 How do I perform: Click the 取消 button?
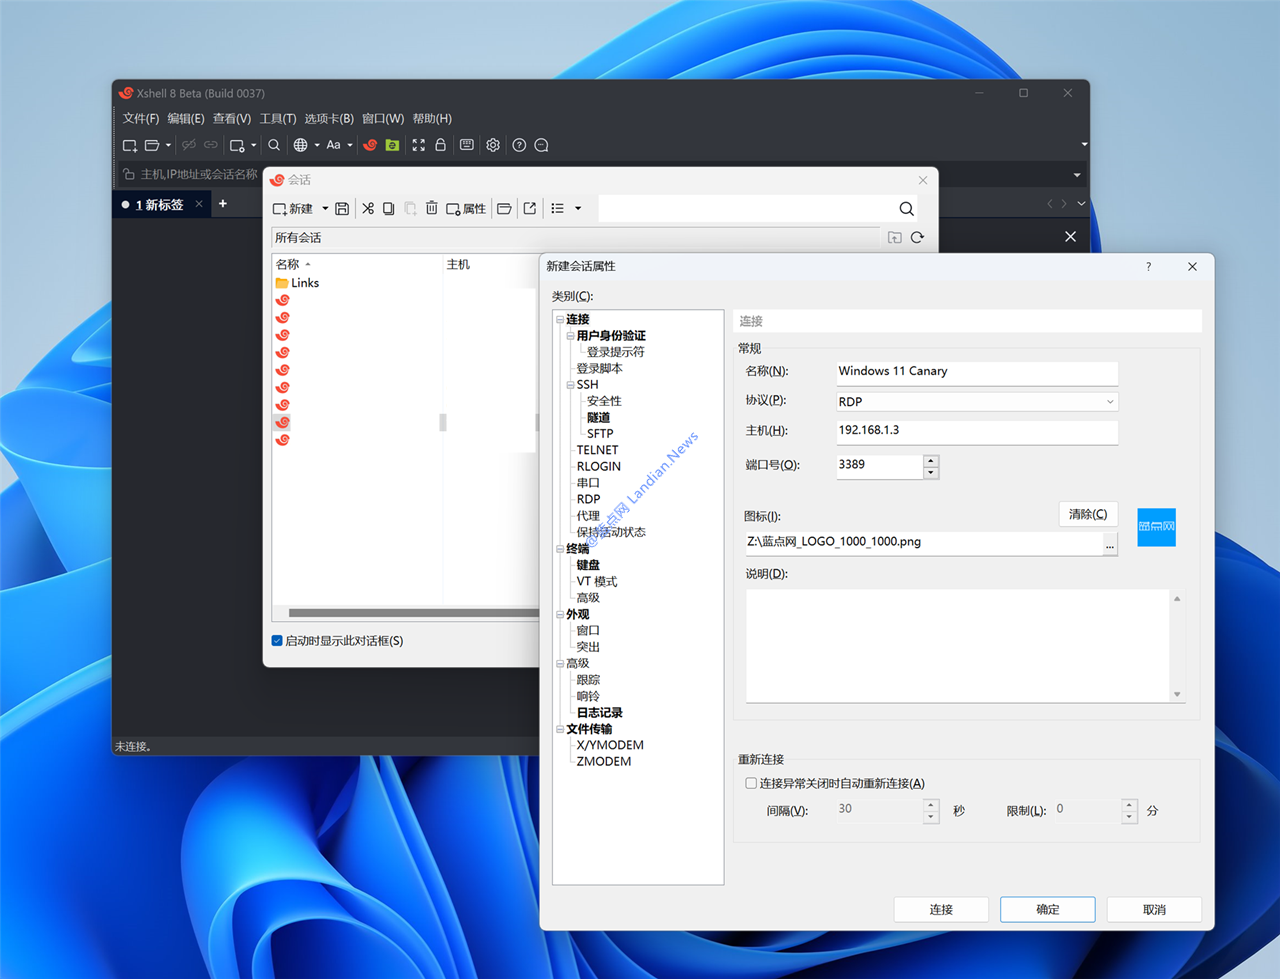click(1154, 909)
